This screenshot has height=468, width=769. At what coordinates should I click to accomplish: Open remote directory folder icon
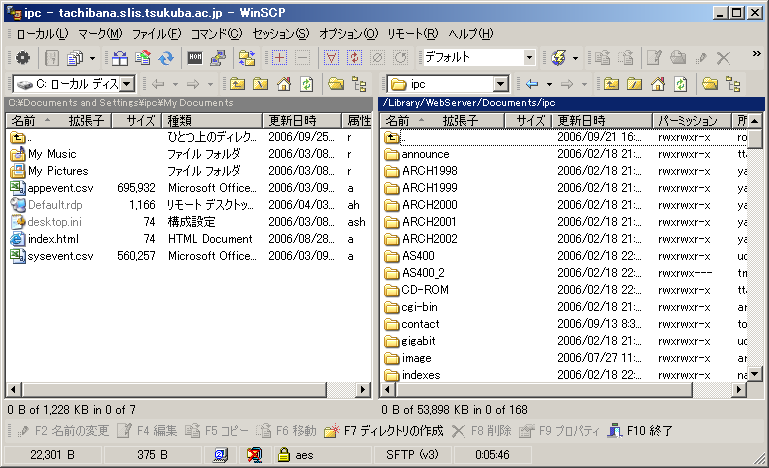(710, 84)
